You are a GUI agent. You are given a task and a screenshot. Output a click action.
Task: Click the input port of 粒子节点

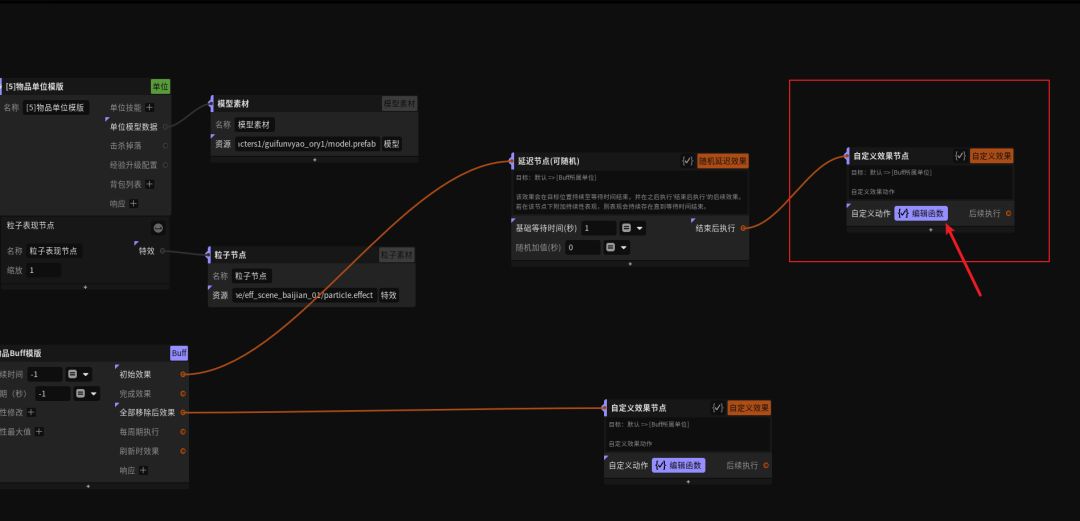[x=208, y=255]
